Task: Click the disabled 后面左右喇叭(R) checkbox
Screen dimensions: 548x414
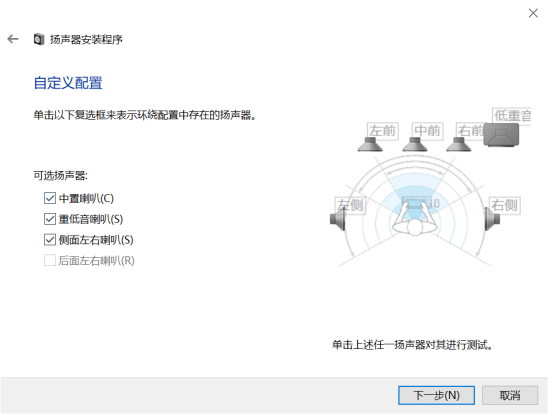Action: (50, 260)
